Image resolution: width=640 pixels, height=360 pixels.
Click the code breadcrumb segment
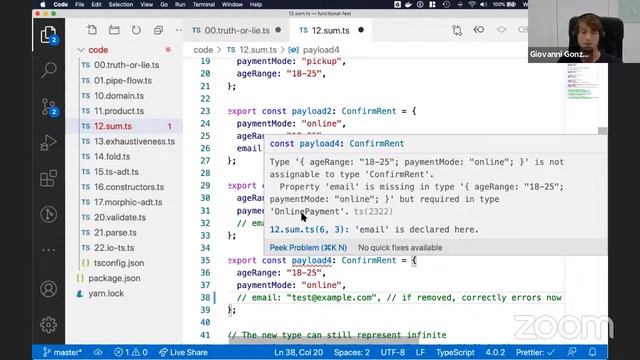point(203,50)
